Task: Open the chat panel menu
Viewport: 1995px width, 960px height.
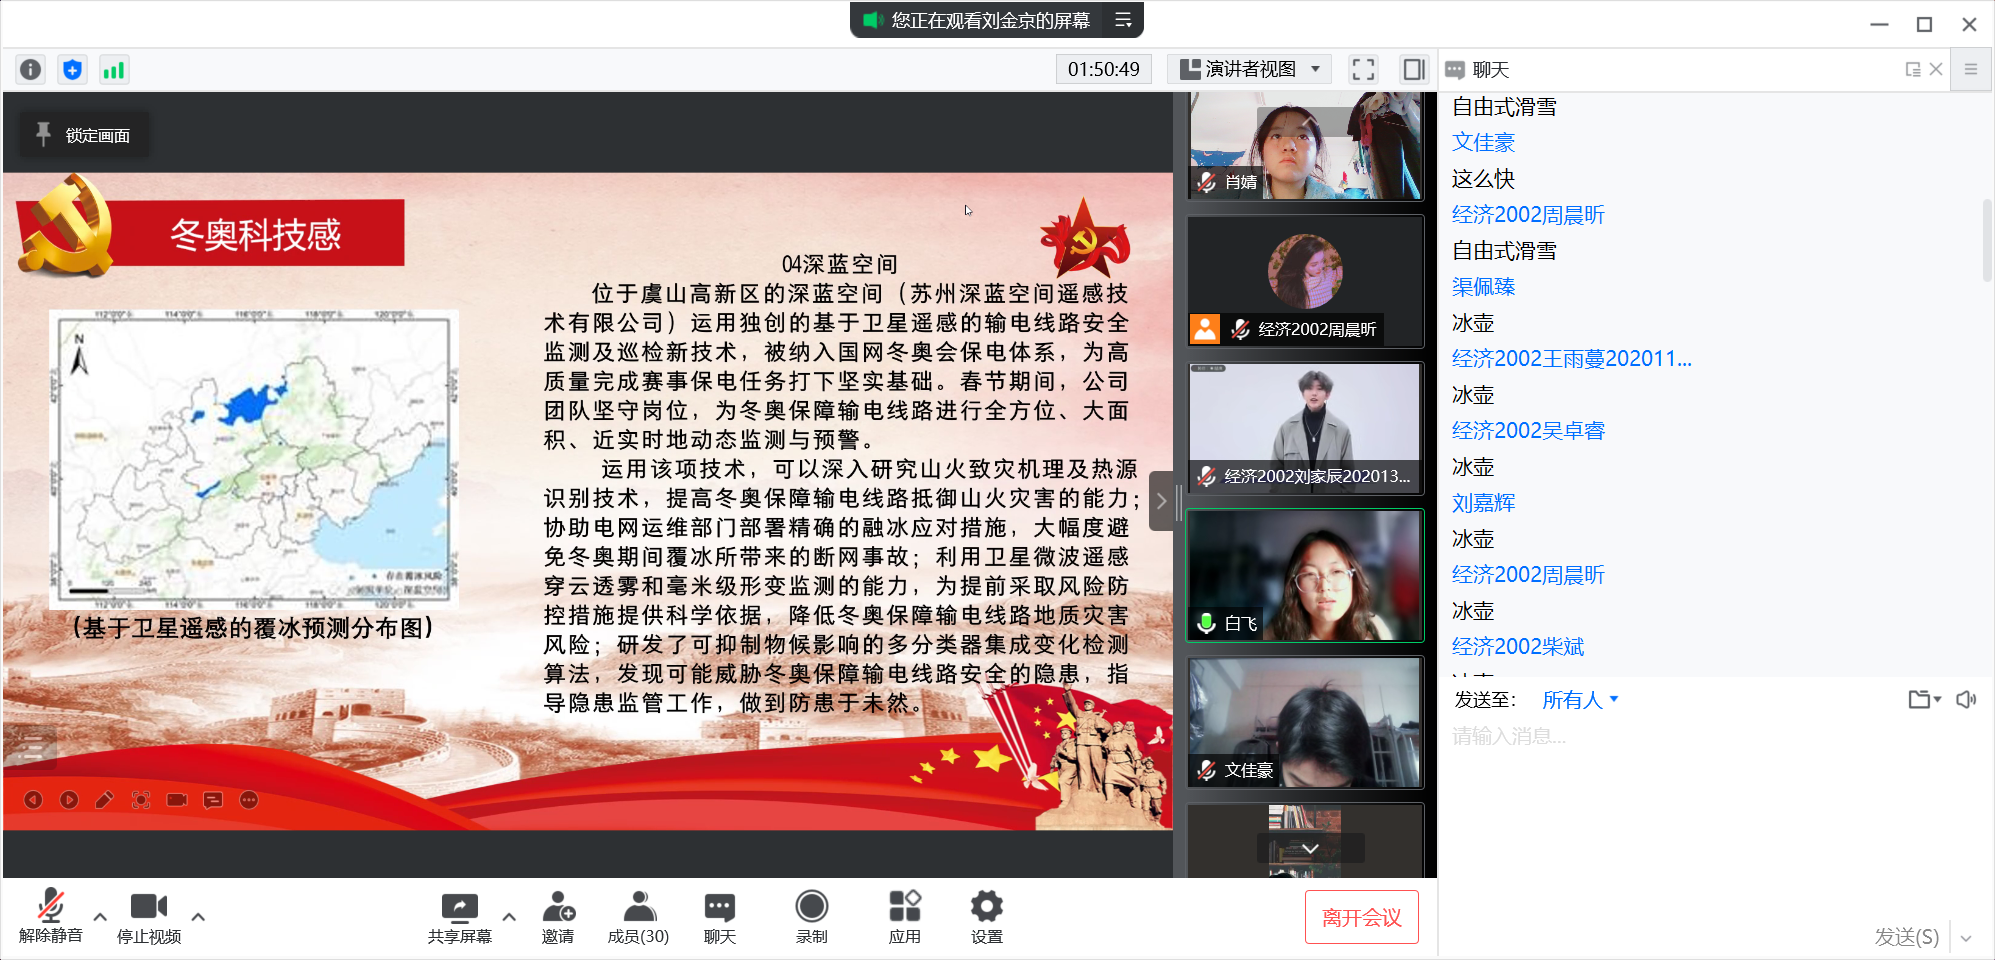Action: tap(1971, 69)
